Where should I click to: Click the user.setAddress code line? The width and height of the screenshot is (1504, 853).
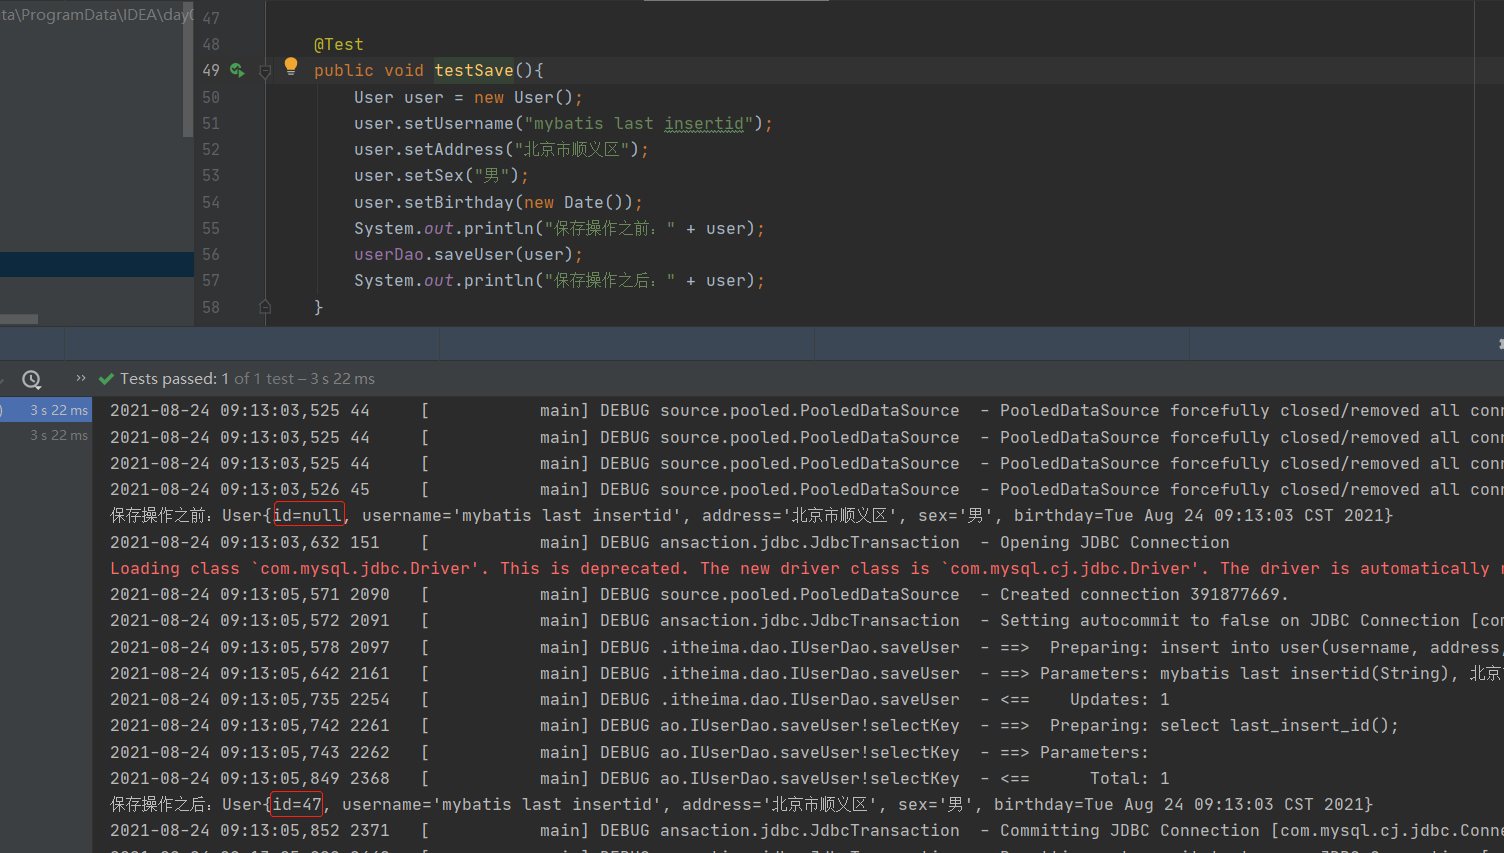point(501,149)
